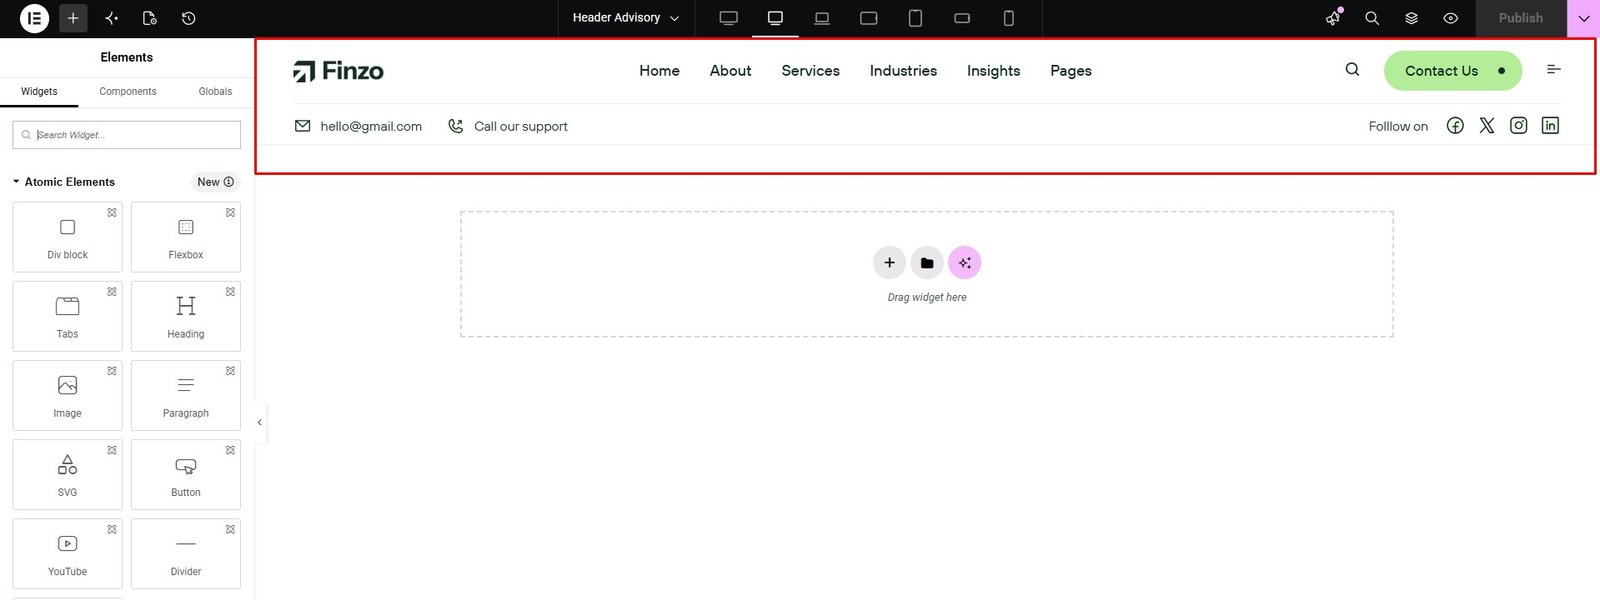Click the header search magnifier icon
This screenshot has width=1600, height=600.
(x=1352, y=70)
